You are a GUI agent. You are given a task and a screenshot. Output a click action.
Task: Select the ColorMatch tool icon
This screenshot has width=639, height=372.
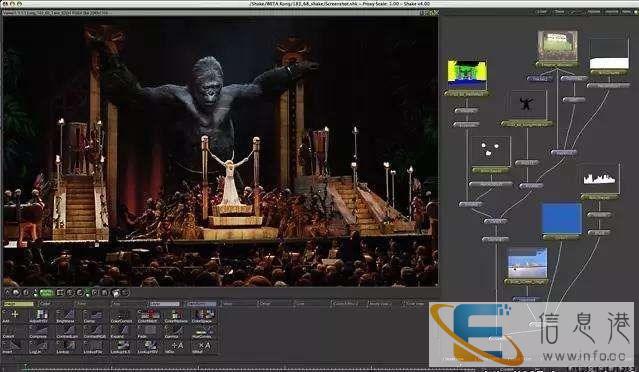pos(148,315)
